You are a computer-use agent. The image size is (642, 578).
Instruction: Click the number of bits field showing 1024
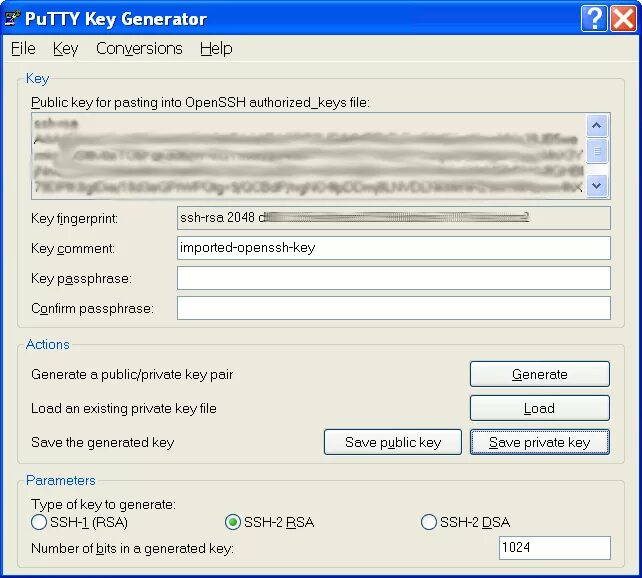tap(554, 548)
